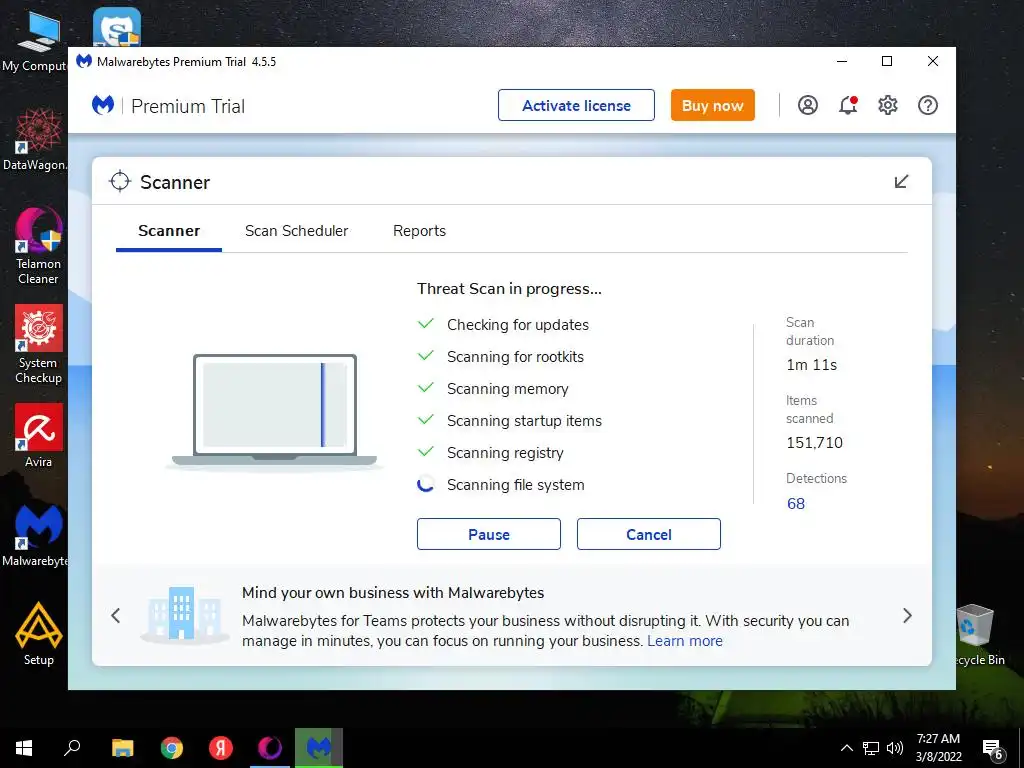Show previous promo with the left chevron
The width and height of the screenshot is (1024, 768).
tap(116, 615)
